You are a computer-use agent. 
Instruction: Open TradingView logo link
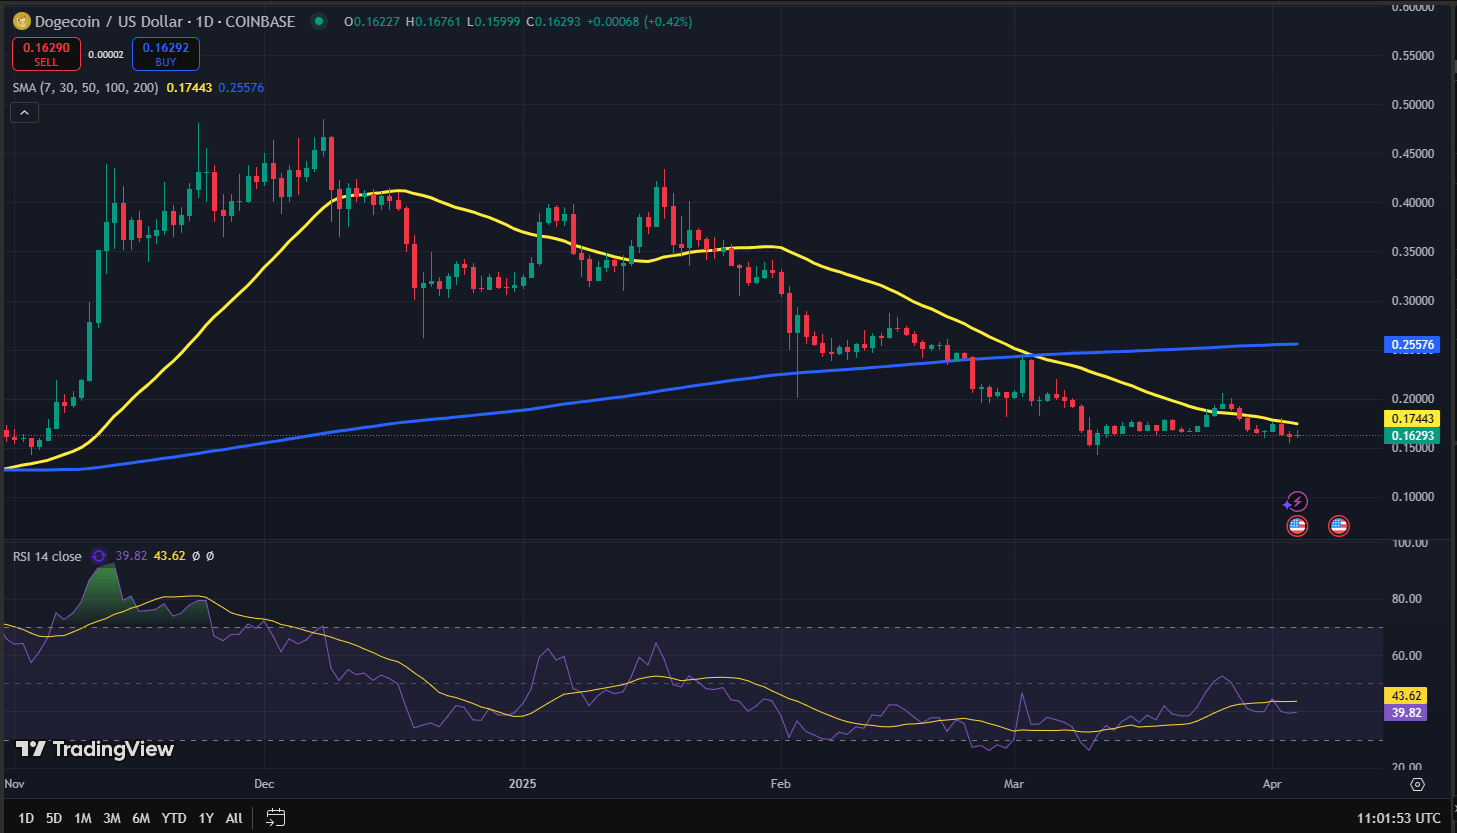pyautogui.click(x=95, y=749)
